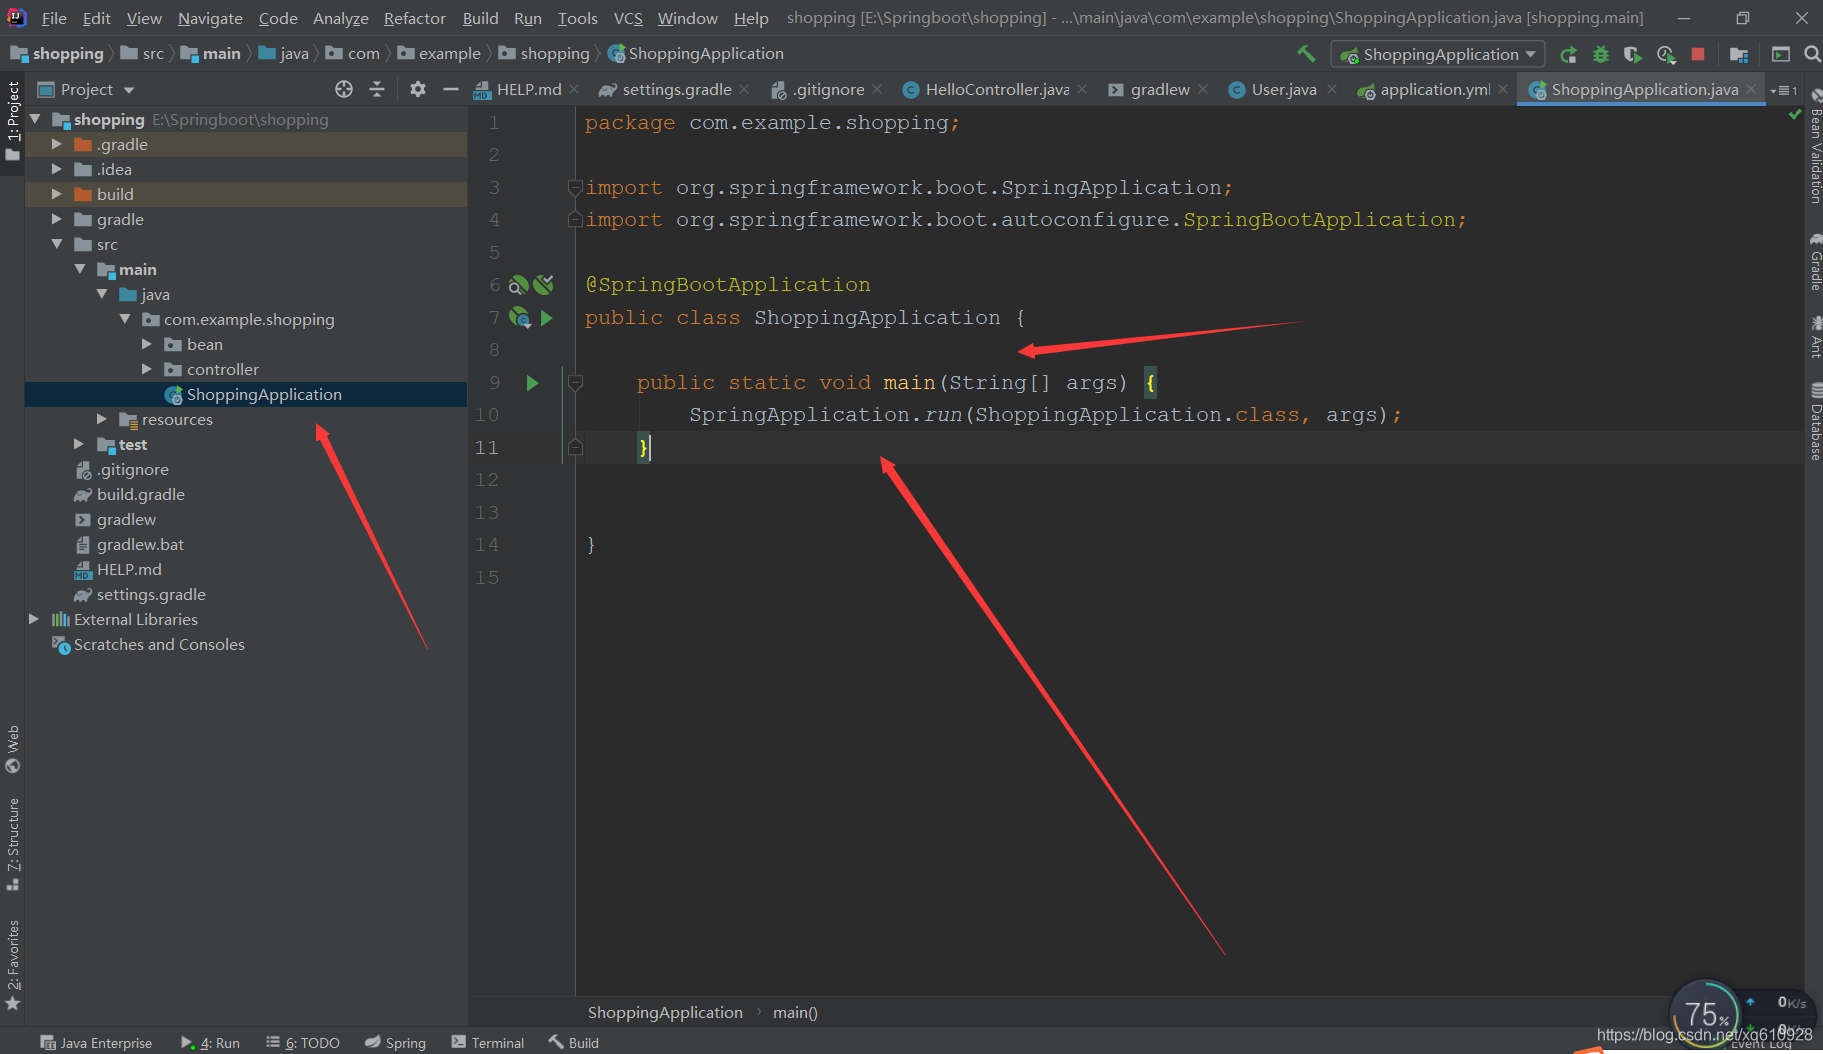Collapse the main method fold marker on line 9
The width and height of the screenshot is (1823, 1054).
tap(575, 382)
